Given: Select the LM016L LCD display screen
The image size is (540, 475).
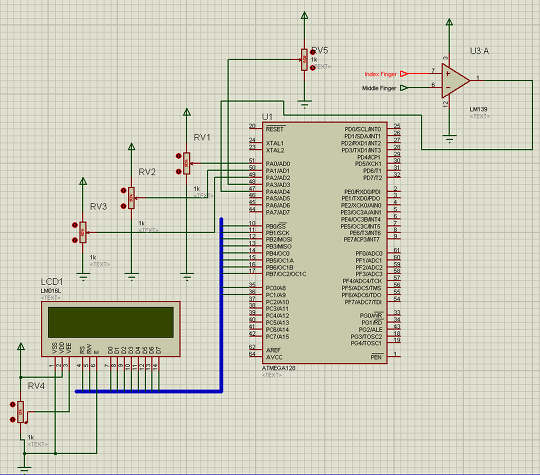Looking at the screenshot, I should click(111, 322).
